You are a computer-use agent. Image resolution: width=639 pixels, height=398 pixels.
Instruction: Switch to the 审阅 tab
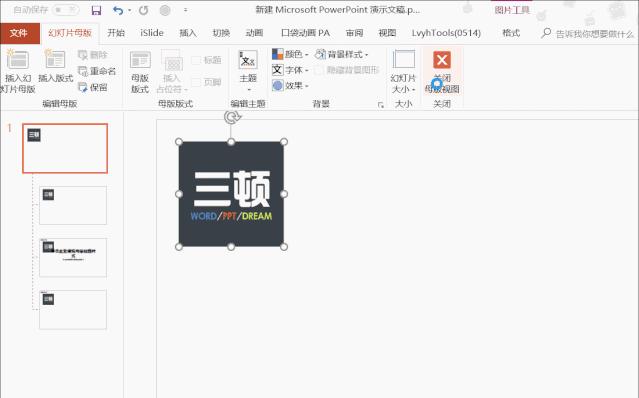[354, 33]
